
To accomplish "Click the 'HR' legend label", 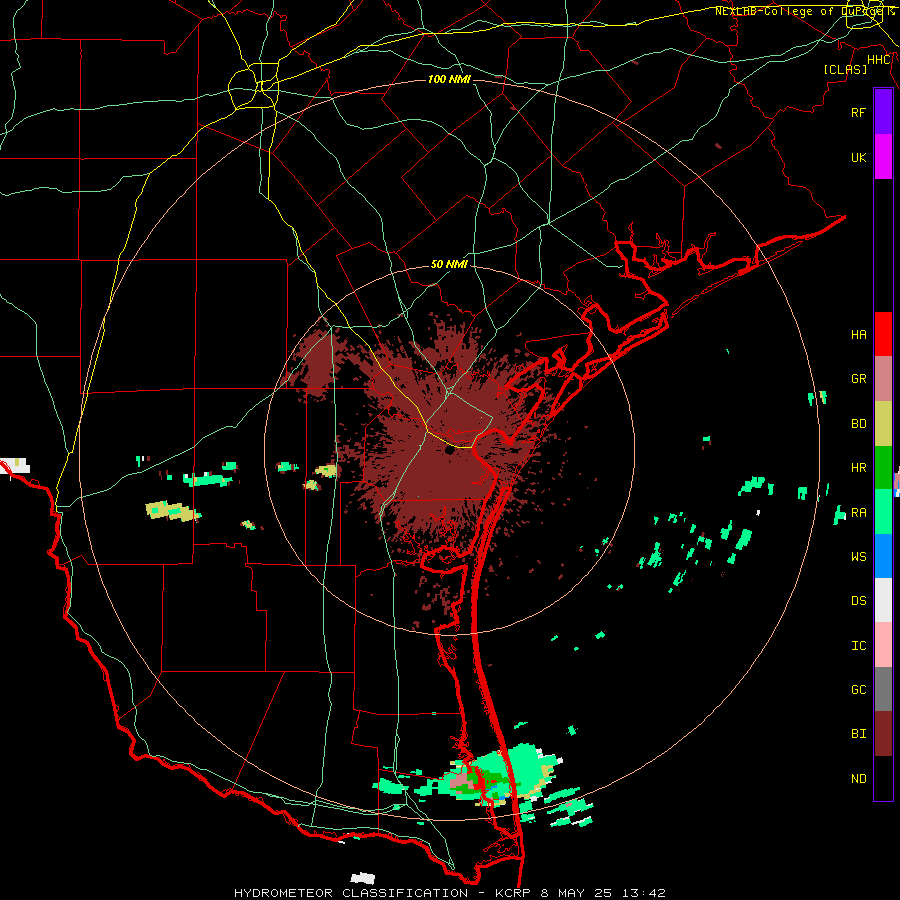I will pyautogui.click(x=858, y=468).
